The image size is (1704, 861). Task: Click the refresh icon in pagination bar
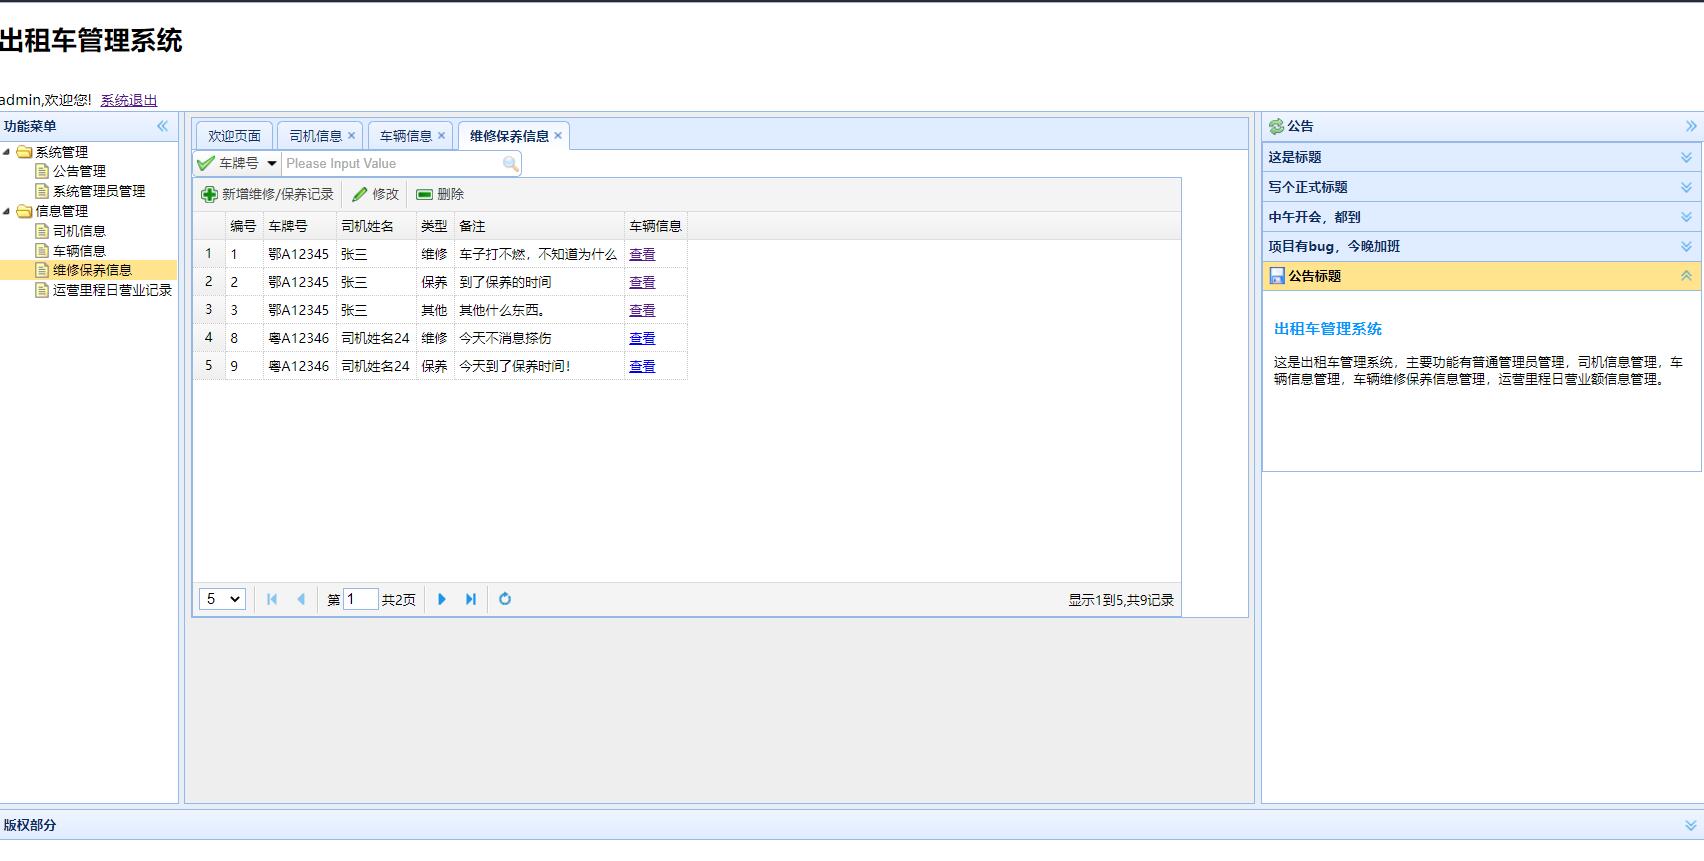(505, 599)
